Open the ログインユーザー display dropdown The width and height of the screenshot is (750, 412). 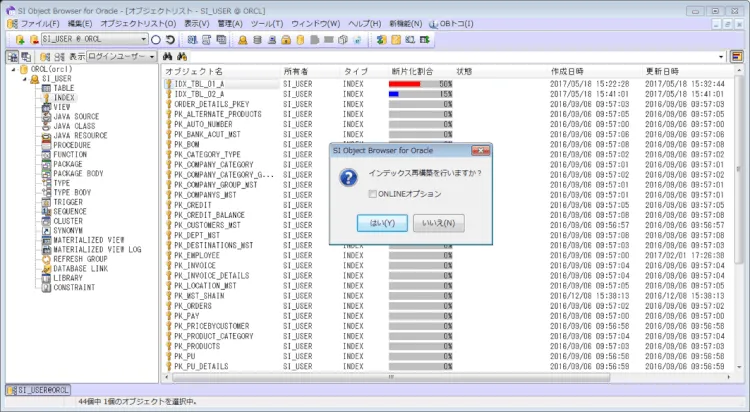click(x=152, y=56)
